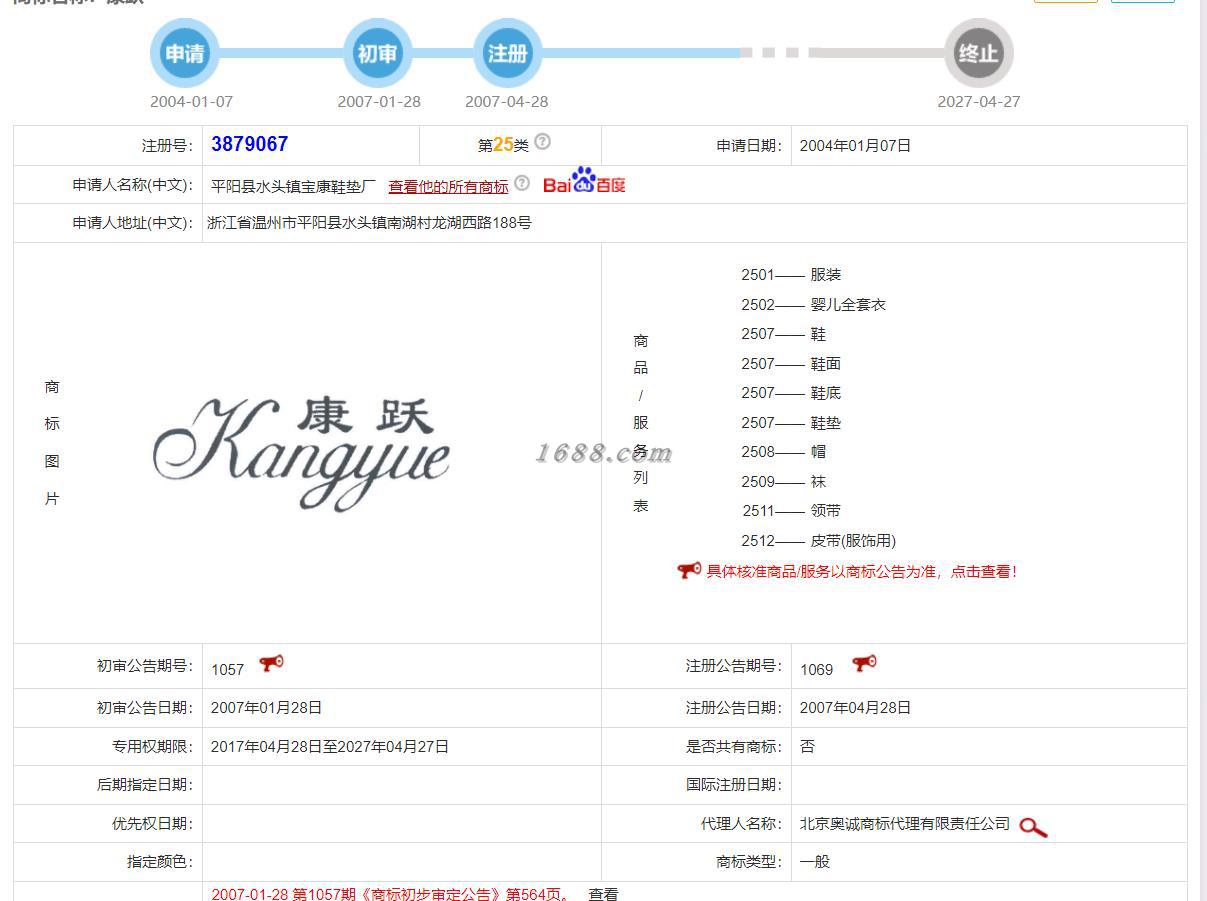1207x901 pixels.
Task: Click goods item 2502 婴儿全套衣
Action: click(813, 305)
